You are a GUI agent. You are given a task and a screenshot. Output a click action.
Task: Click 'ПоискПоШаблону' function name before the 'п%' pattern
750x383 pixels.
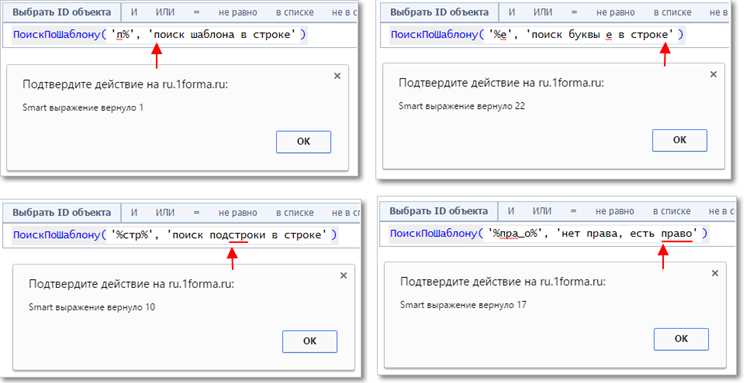click(57, 35)
